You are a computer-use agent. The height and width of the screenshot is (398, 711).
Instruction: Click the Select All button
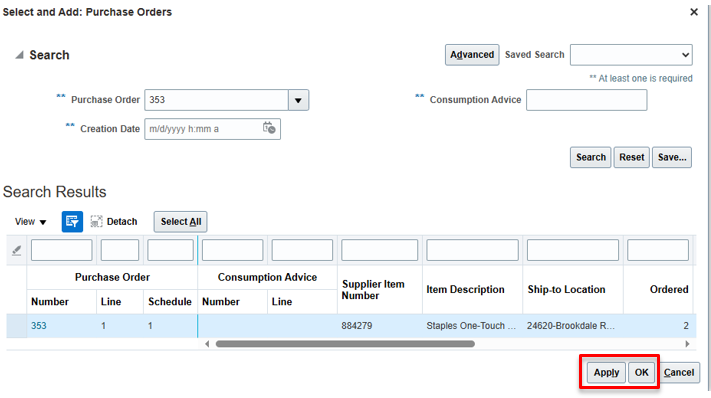(180, 222)
